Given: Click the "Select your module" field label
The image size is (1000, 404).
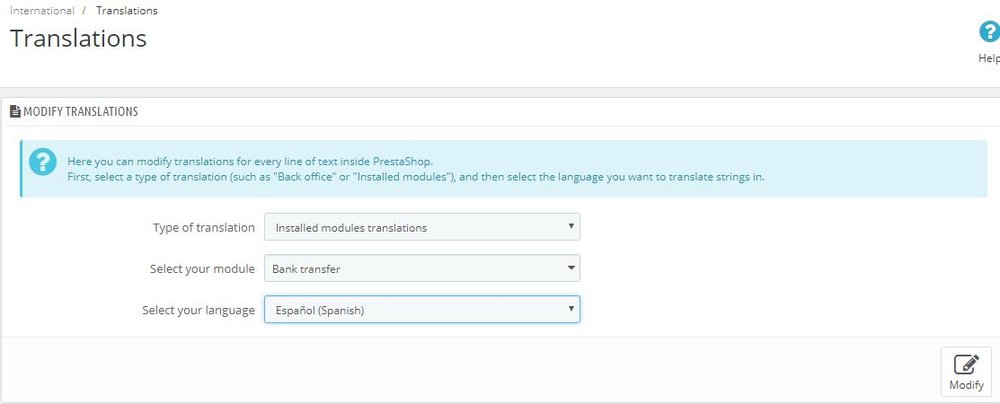Looking at the screenshot, I should tap(201, 269).
